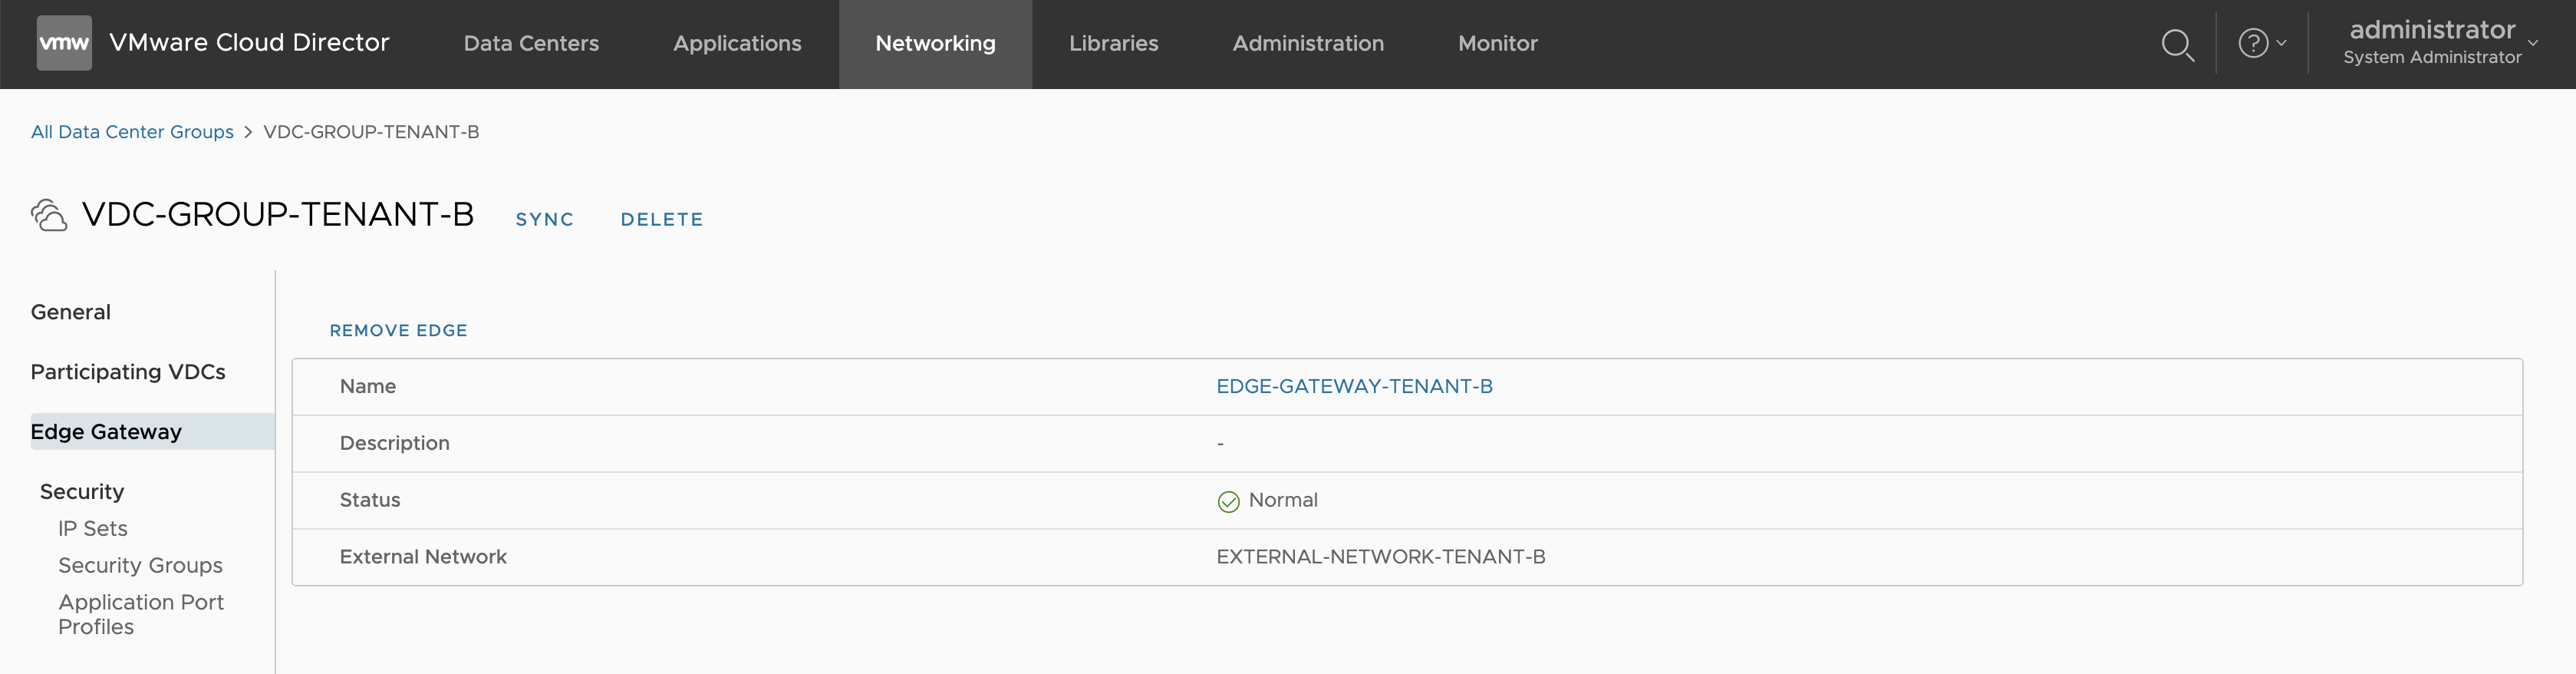Open the Administration tab
This screenshot has height=674, width=2576.
click(x=1308, y=44)
